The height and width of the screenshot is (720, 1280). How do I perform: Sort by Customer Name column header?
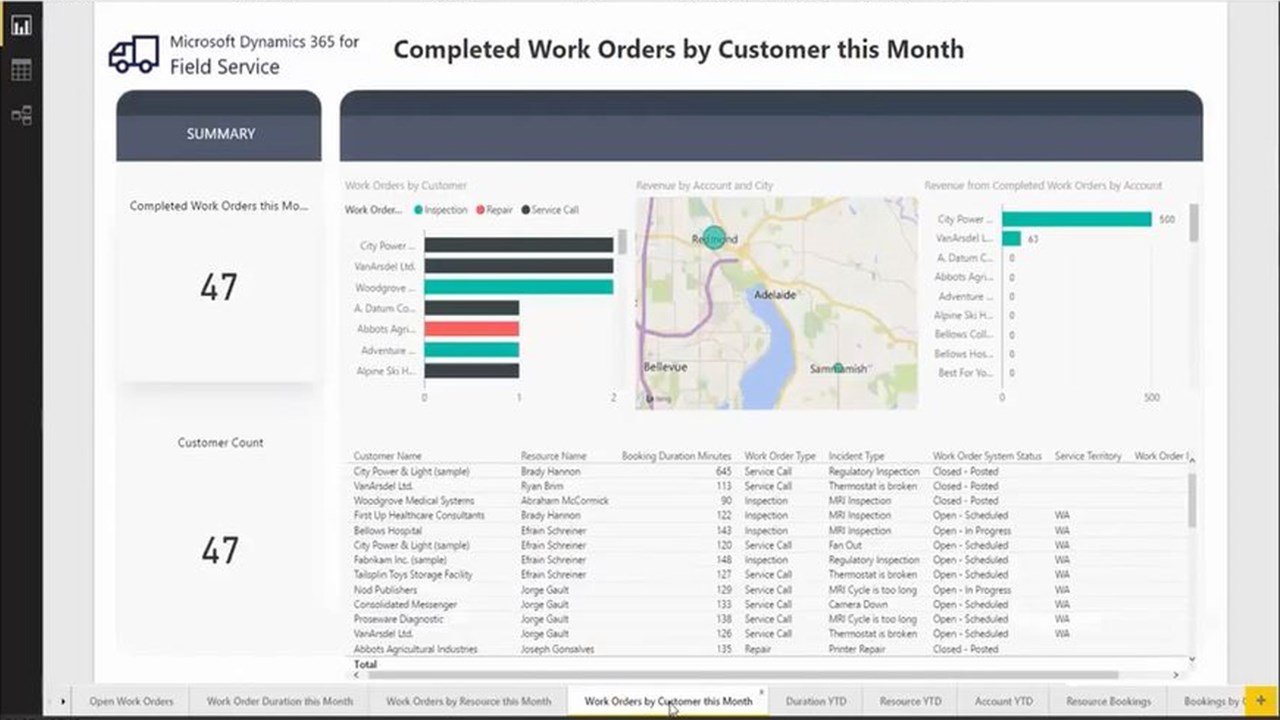[388, 456]
